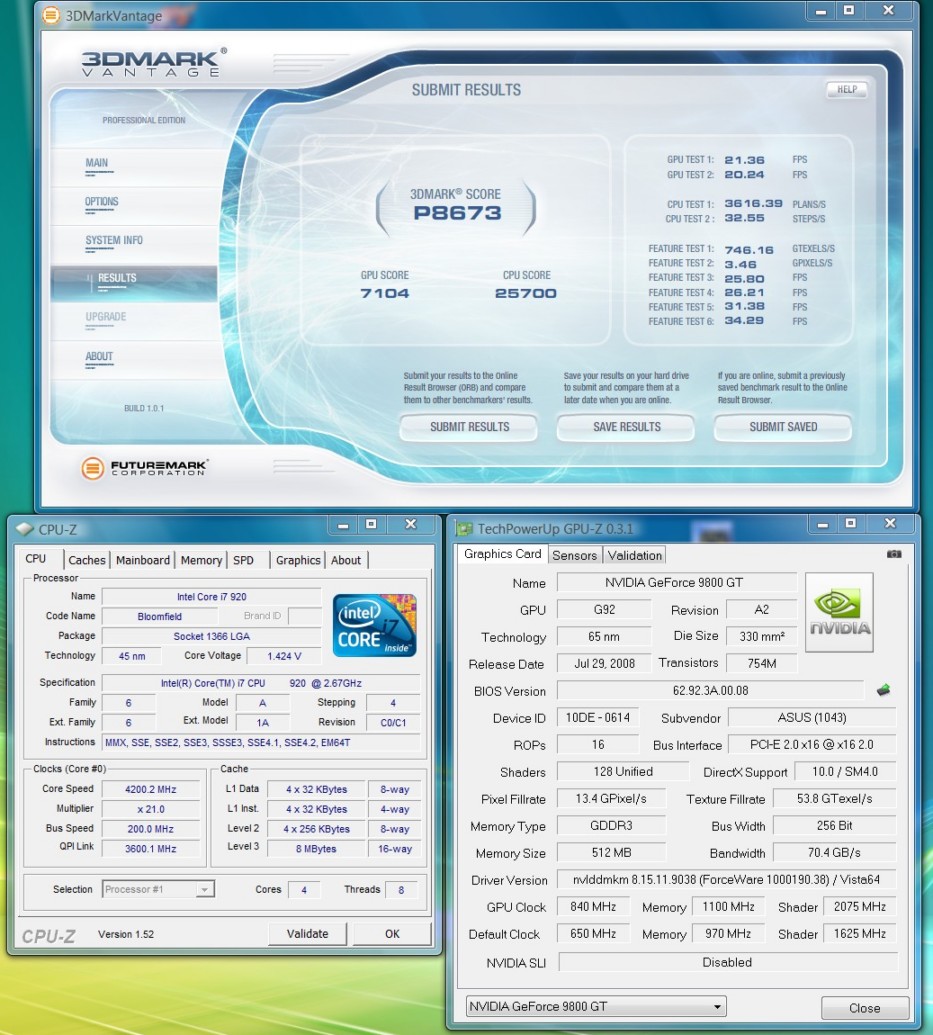The height and width of the screenshot is (1035, 933).
Task: Click the Instructions field in CPU-Z
Action: click(261, 743)
